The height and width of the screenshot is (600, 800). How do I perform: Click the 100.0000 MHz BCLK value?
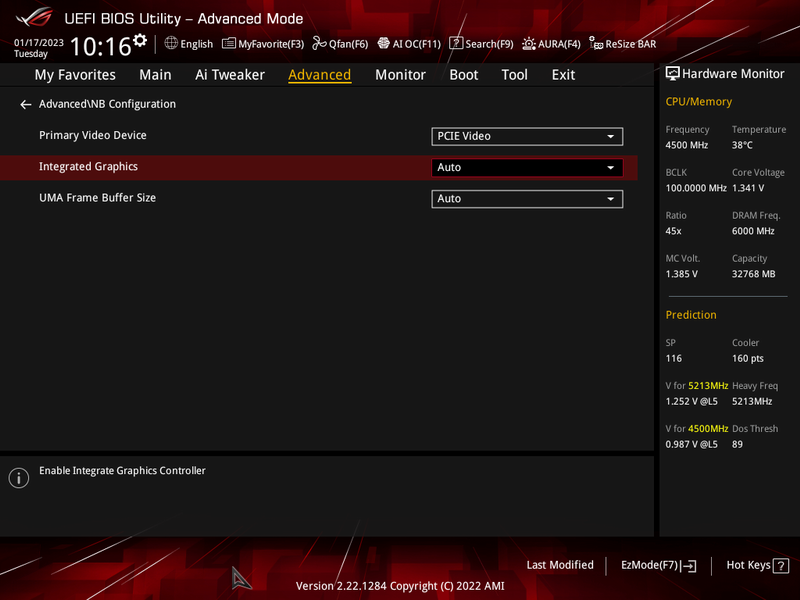coord(696,188)
